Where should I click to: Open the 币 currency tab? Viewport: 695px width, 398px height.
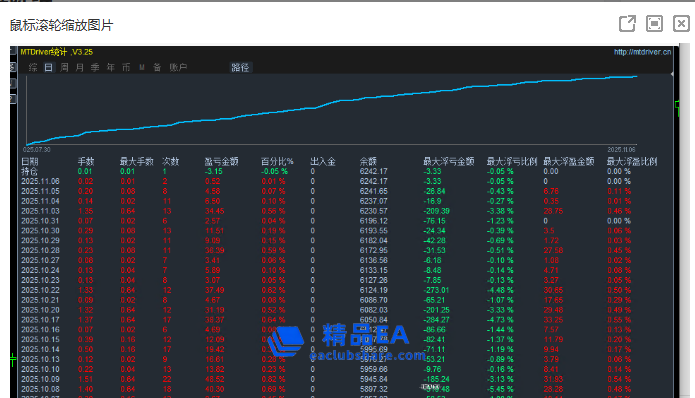(126, 67)
